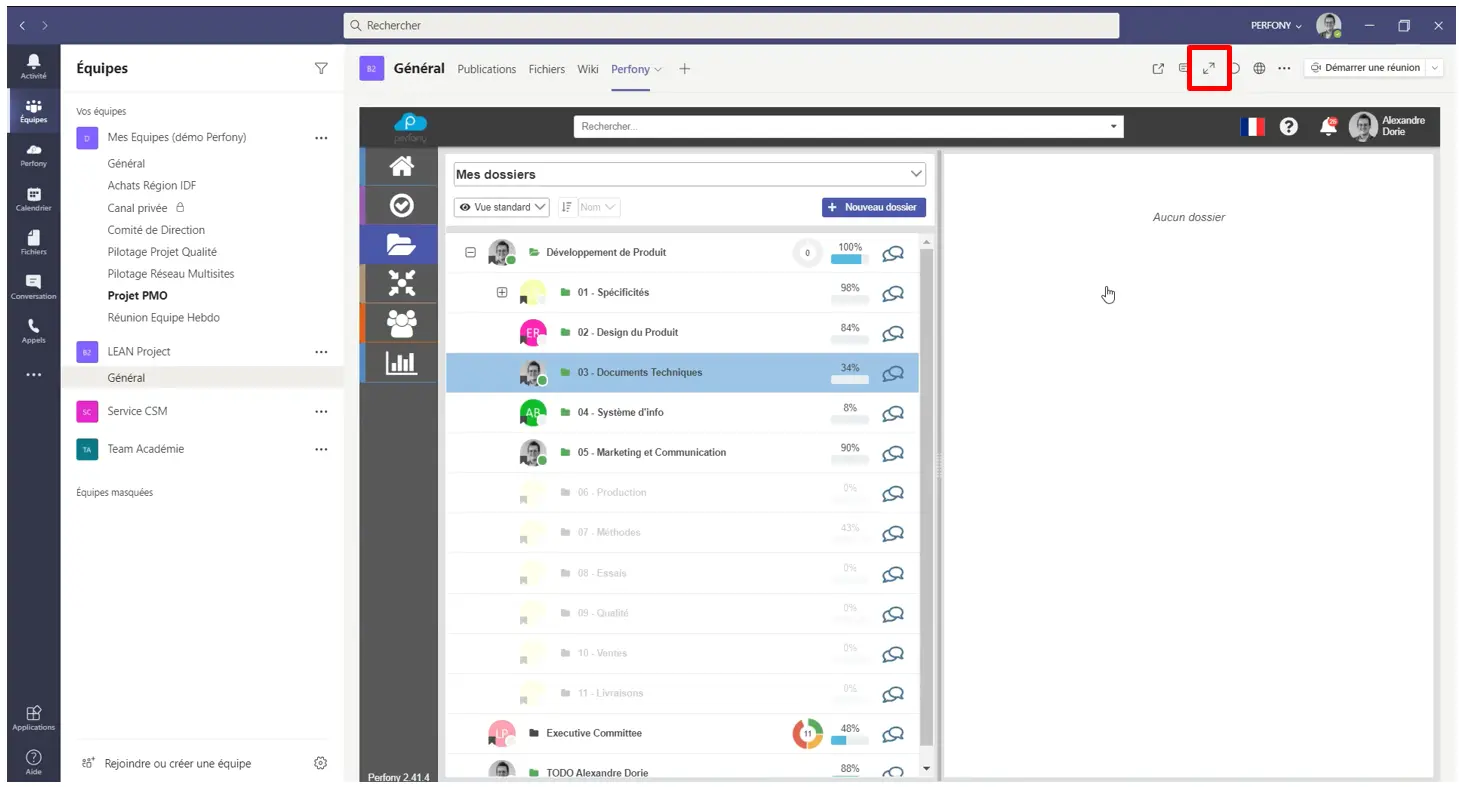Expand tab to full screen

pyautogui.click(x=1208, y=68)
